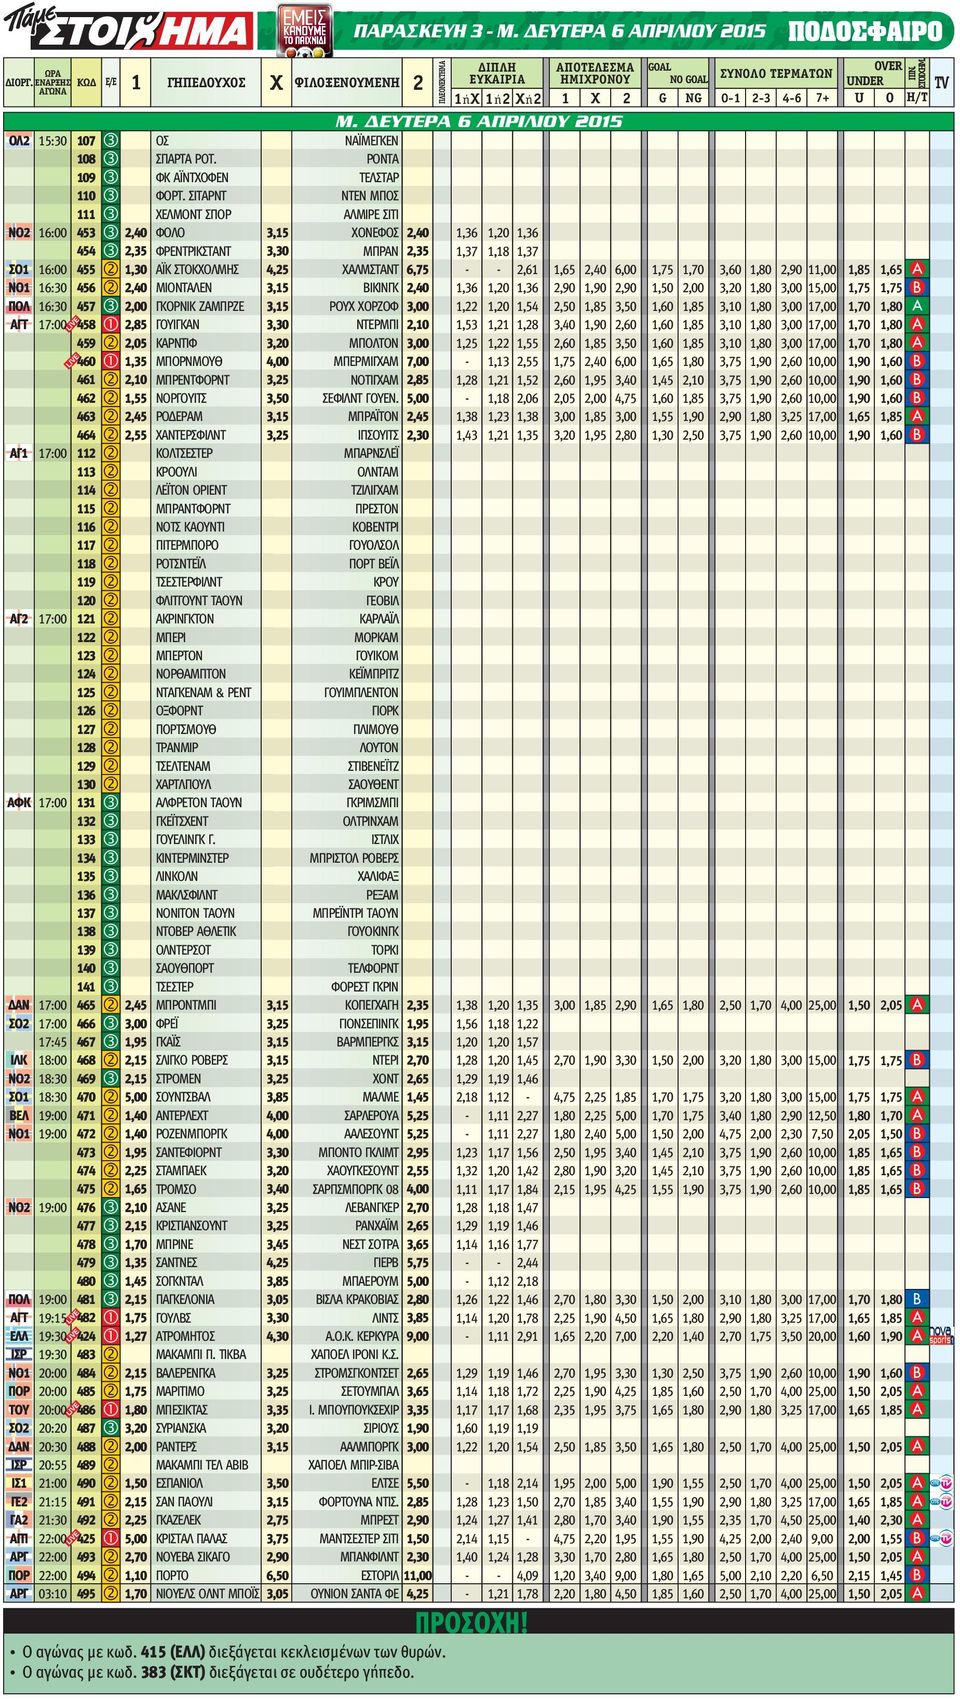
Task: Click the date header ΠΑΡΑΣΚΕΥΗ 3 - Μ. ΔΕΥΤΕΡΑ 6 ΑΠΡΙΛΙΟΥ 2015
Action: (560, 31)
